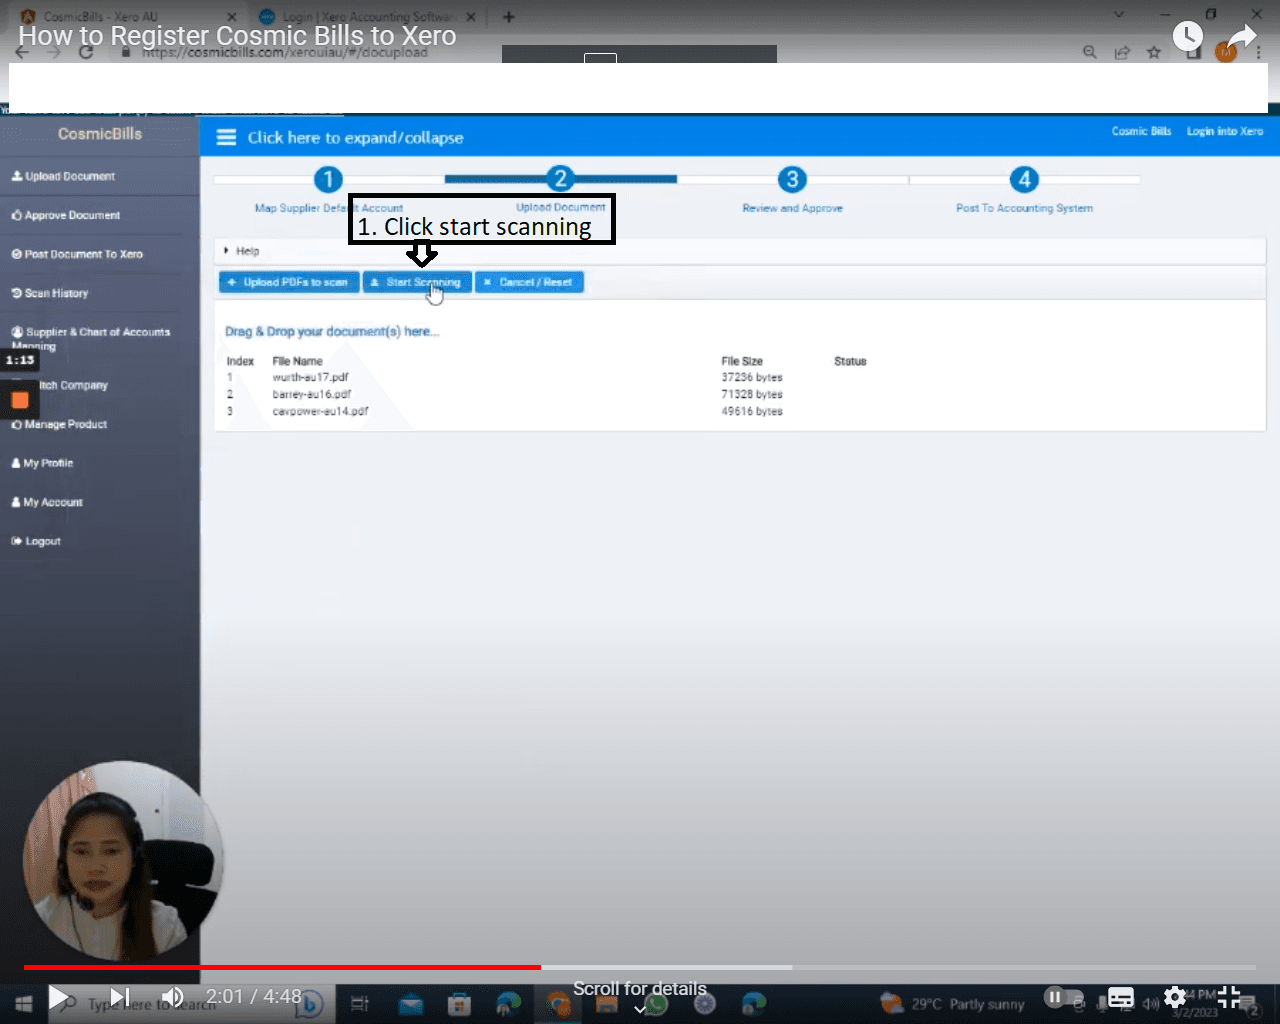Click the Start Scanning button
This screenshot has height=1024, width=1280.
[x=416, y=283]
